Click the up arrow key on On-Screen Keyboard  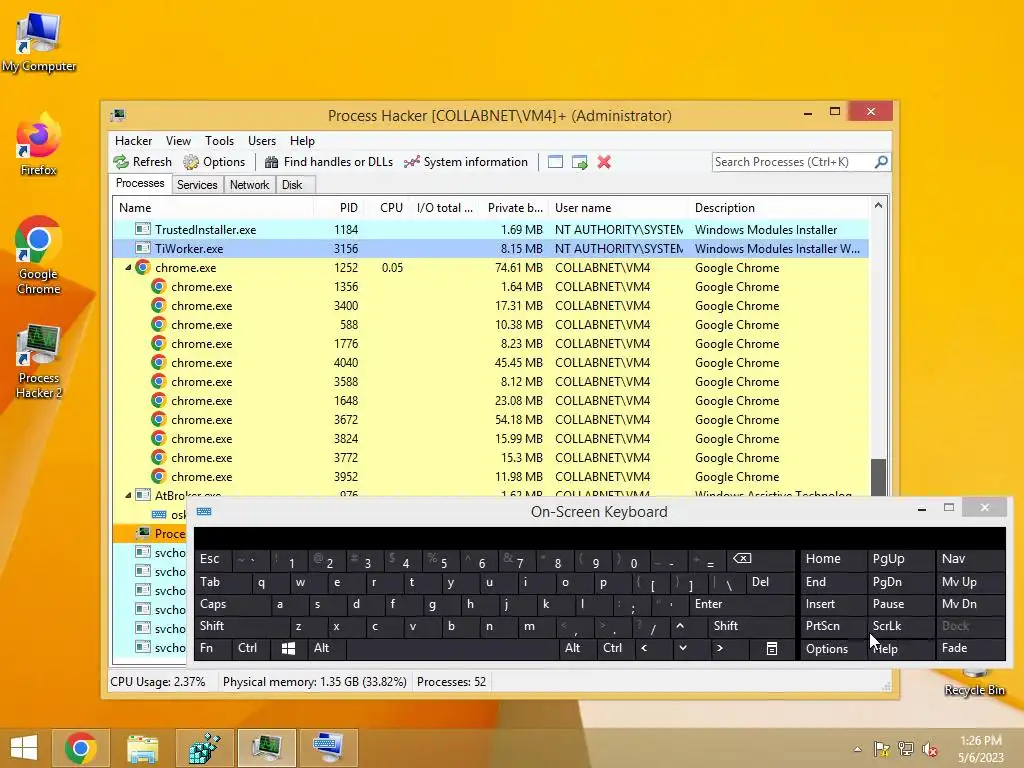click(680, 626)
